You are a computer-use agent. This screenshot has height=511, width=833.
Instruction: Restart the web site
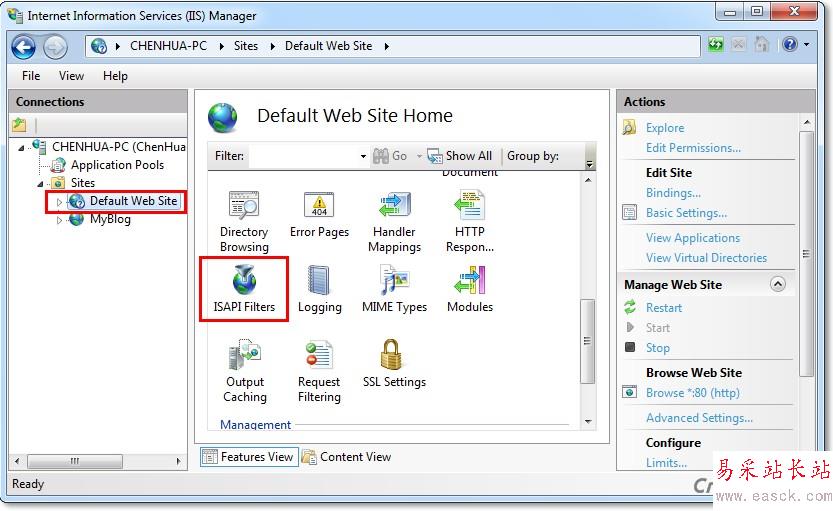(664, 308)
